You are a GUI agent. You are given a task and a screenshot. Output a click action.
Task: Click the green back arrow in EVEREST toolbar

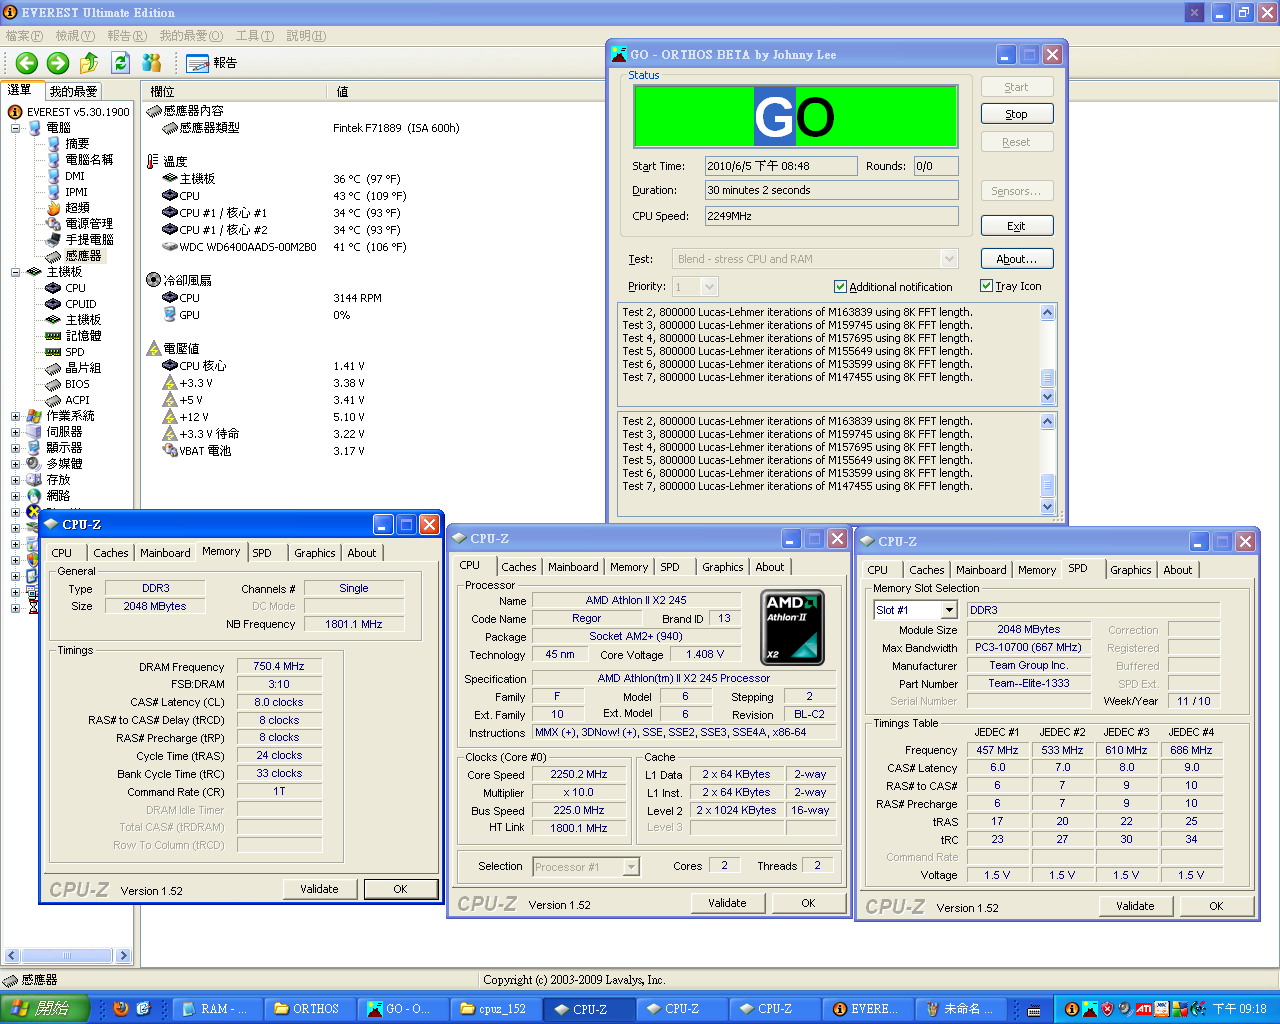27,63
